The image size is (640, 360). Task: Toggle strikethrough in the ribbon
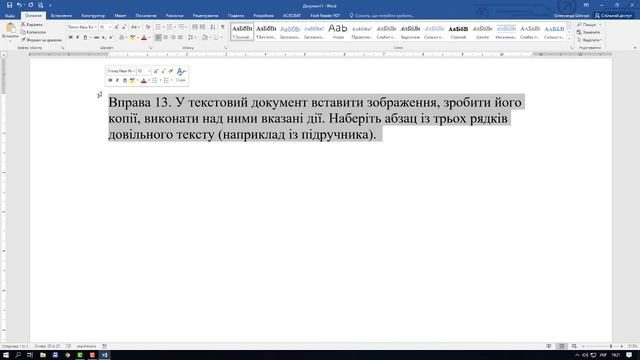click(96, 37)
